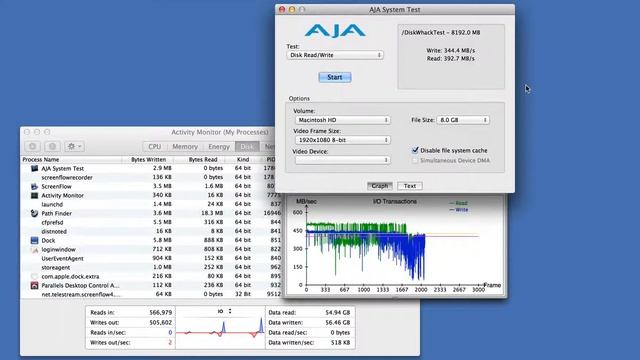Sort by the Bytes Written column header
640x360 pixels.
149,160
